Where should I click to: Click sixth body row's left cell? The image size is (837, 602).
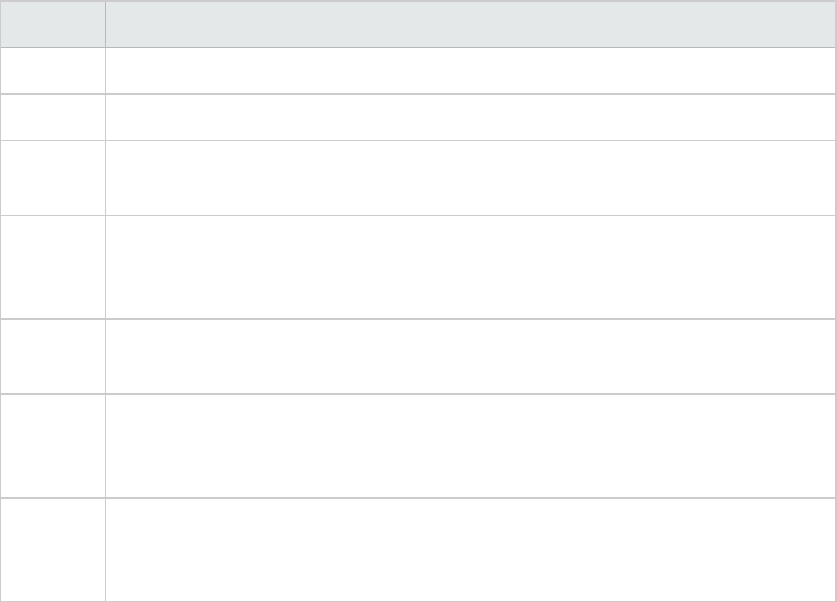52,445
